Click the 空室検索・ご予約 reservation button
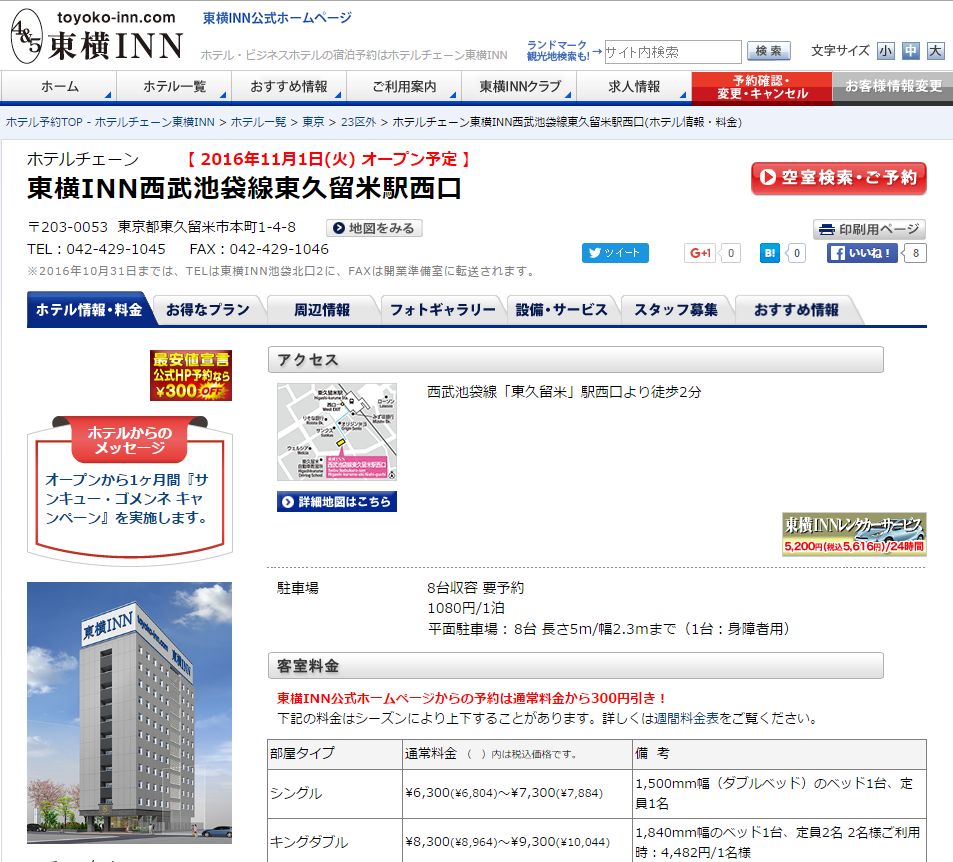 839,178
